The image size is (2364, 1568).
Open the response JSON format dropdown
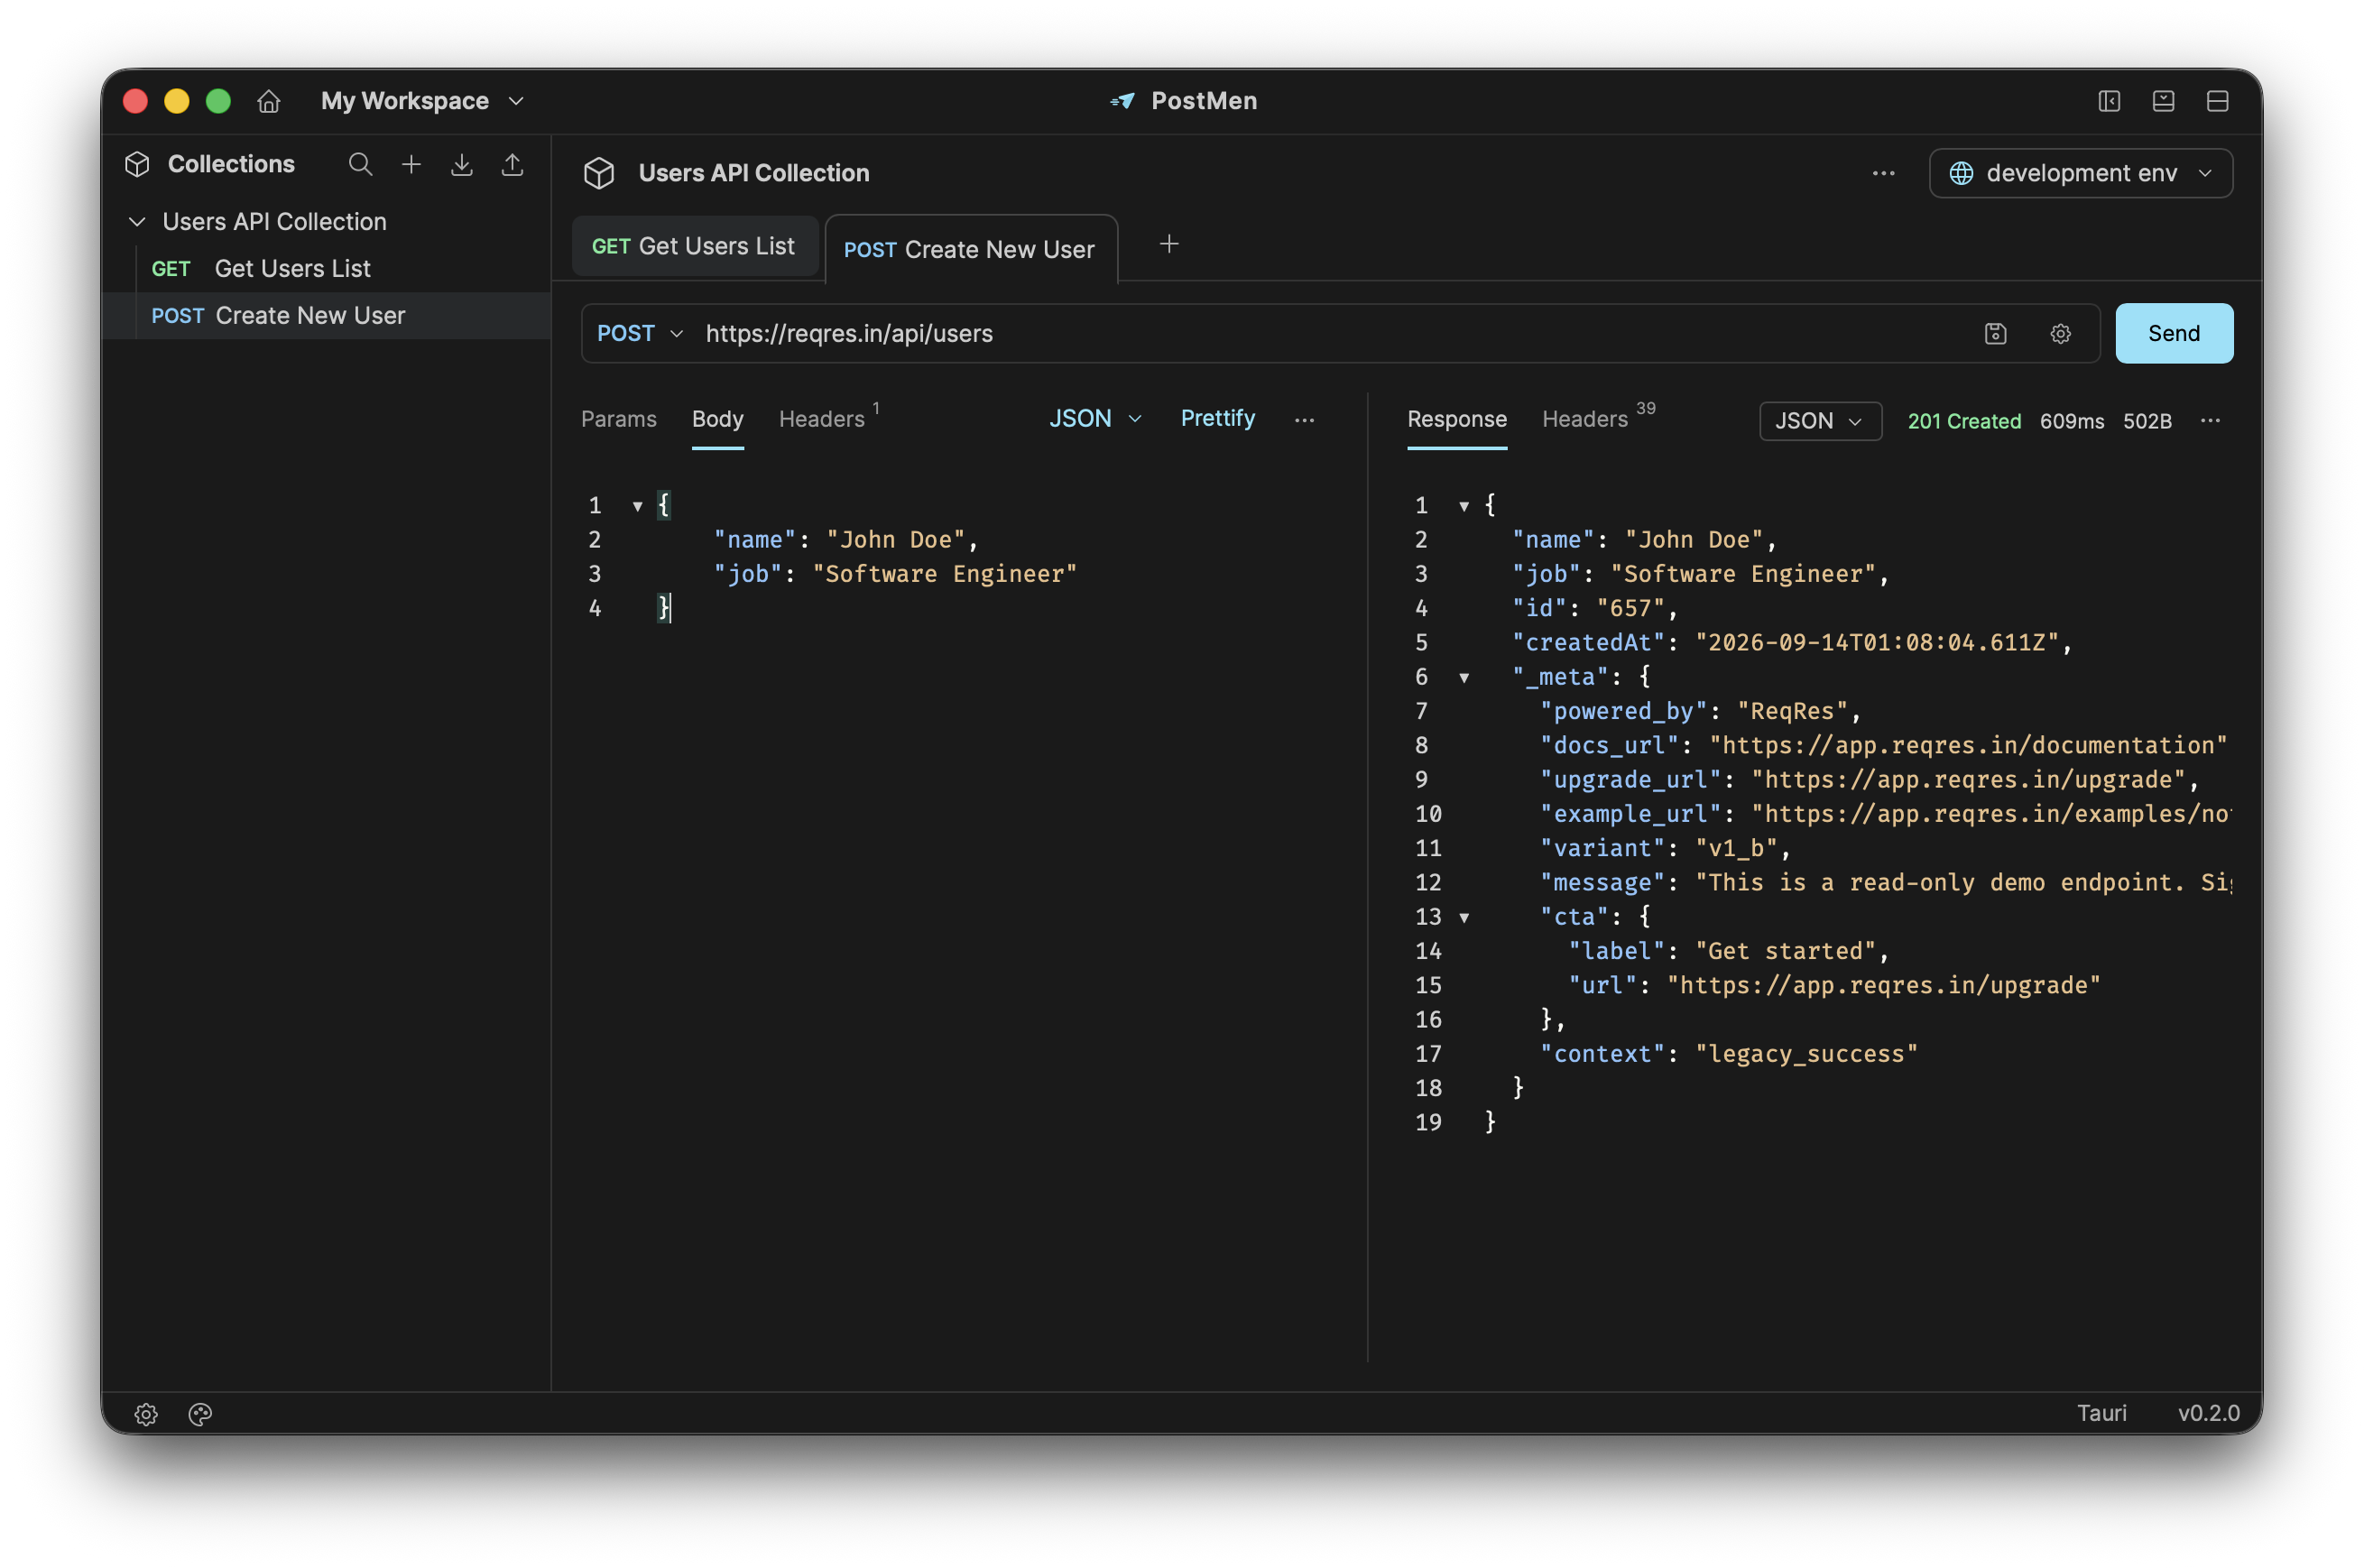click(1819, 421)
